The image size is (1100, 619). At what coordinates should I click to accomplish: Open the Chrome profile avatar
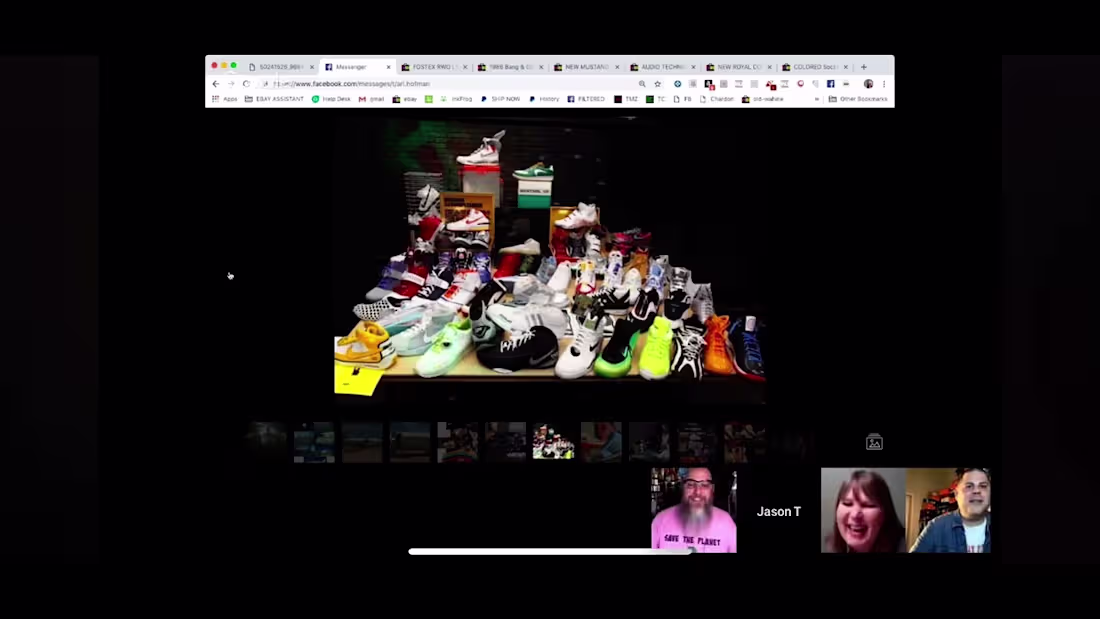point(868,84)
